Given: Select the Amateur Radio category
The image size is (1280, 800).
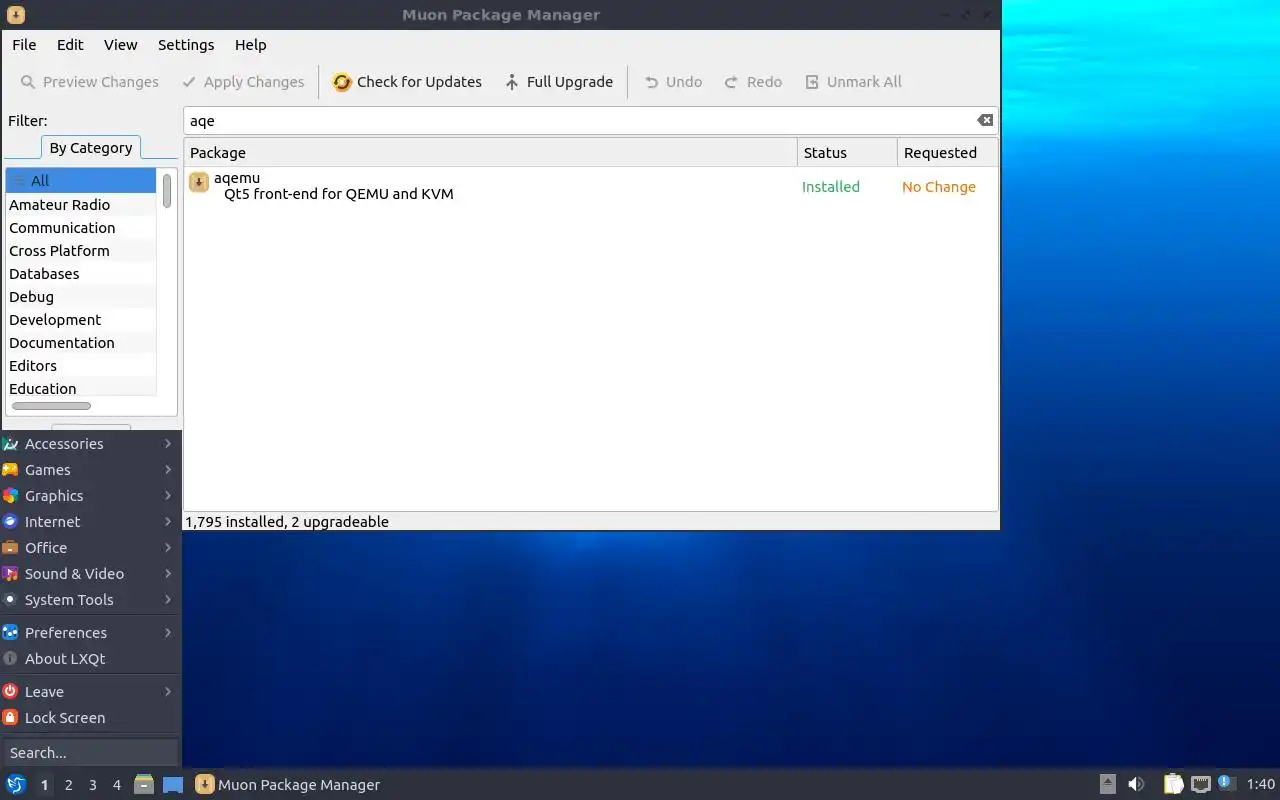Looking at the screenshot, I should [81, 205].
